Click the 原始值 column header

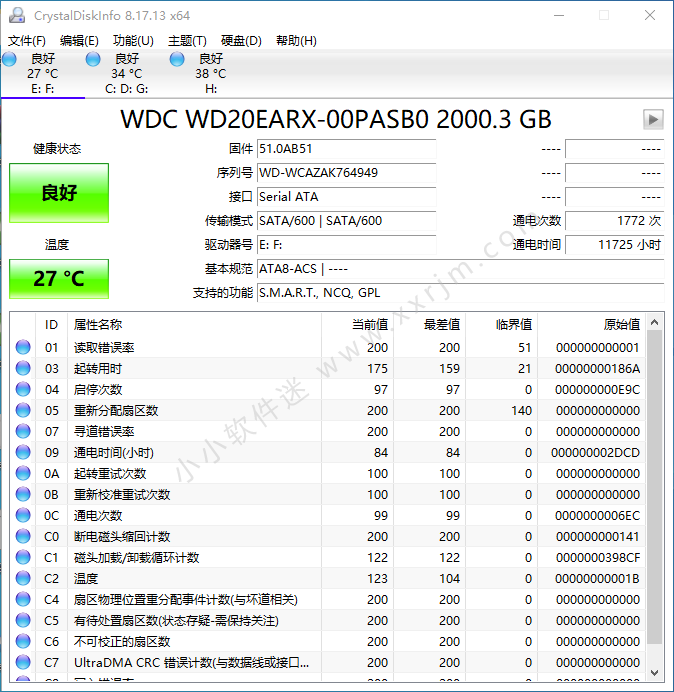click(591, 324)
